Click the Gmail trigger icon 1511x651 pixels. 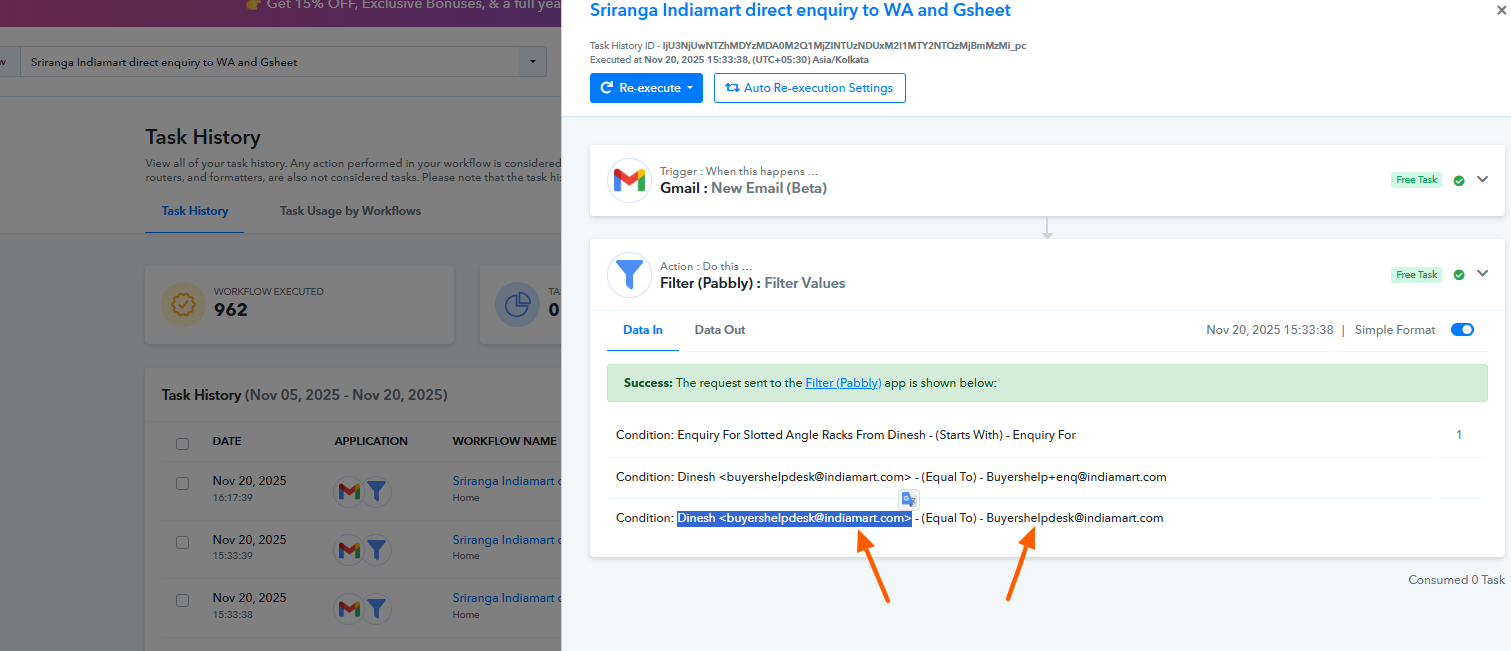[x=629, y=180]
